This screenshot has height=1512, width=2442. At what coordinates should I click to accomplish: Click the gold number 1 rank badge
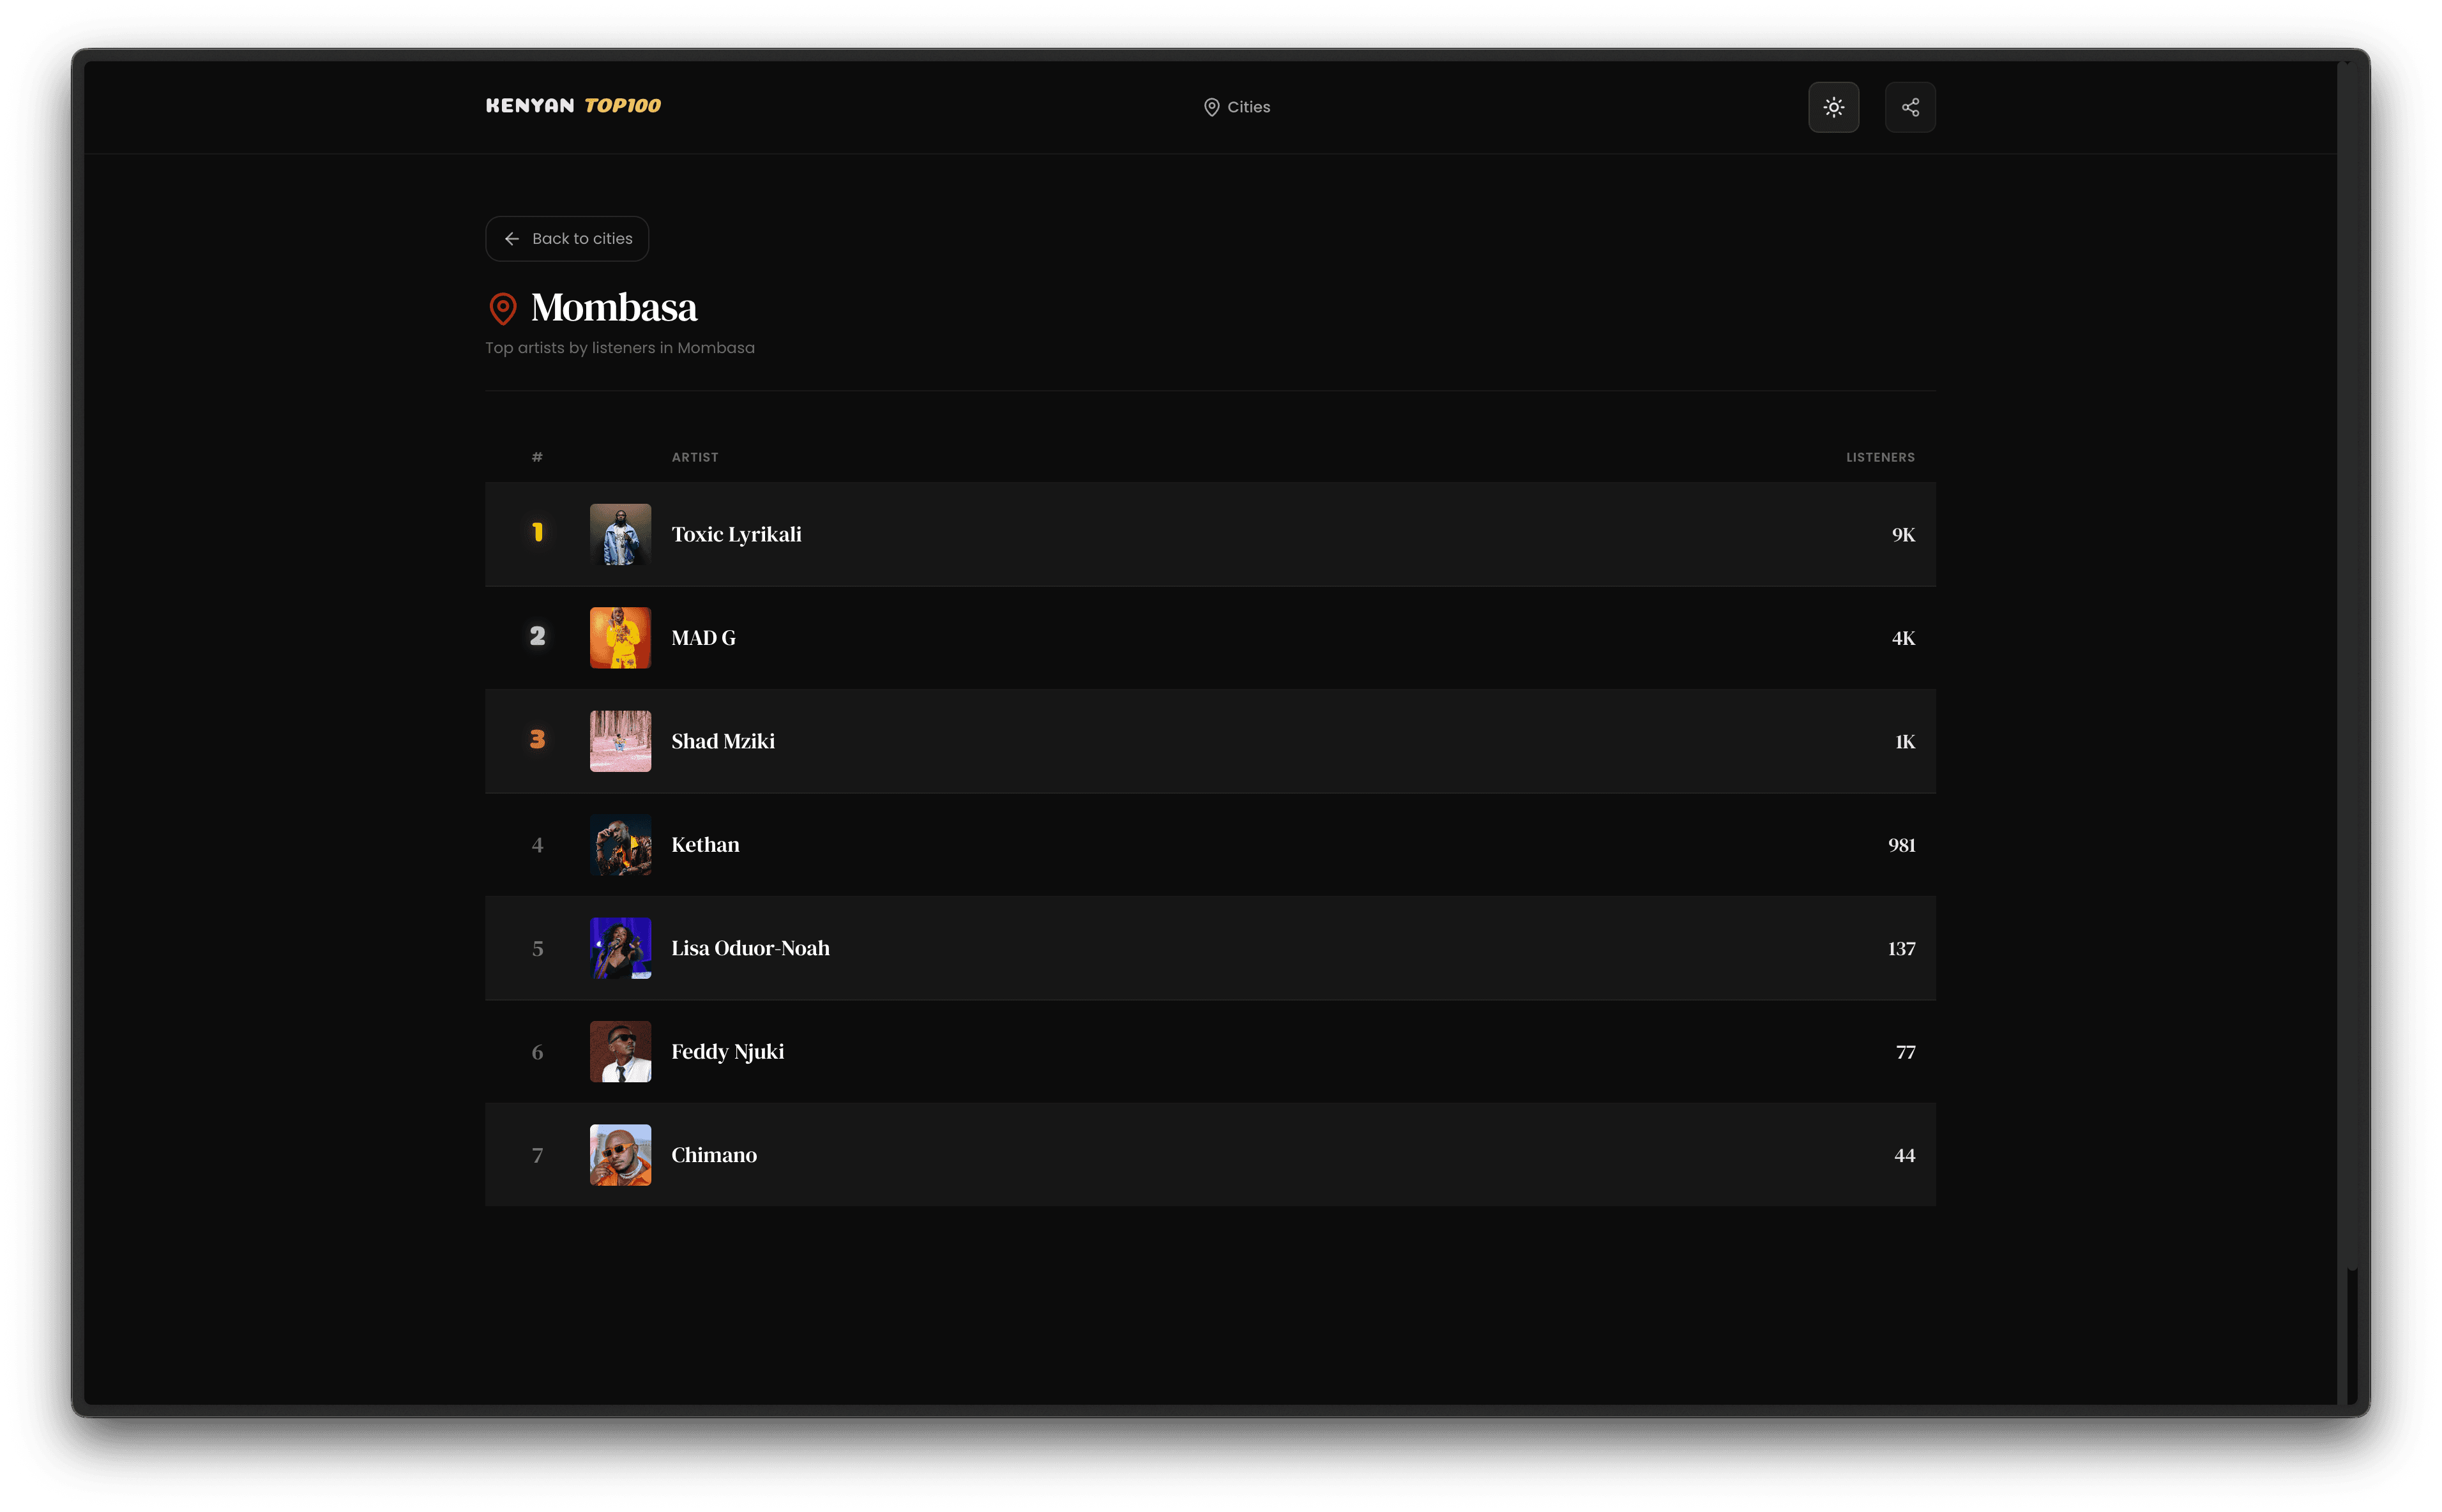pos(537,533)
